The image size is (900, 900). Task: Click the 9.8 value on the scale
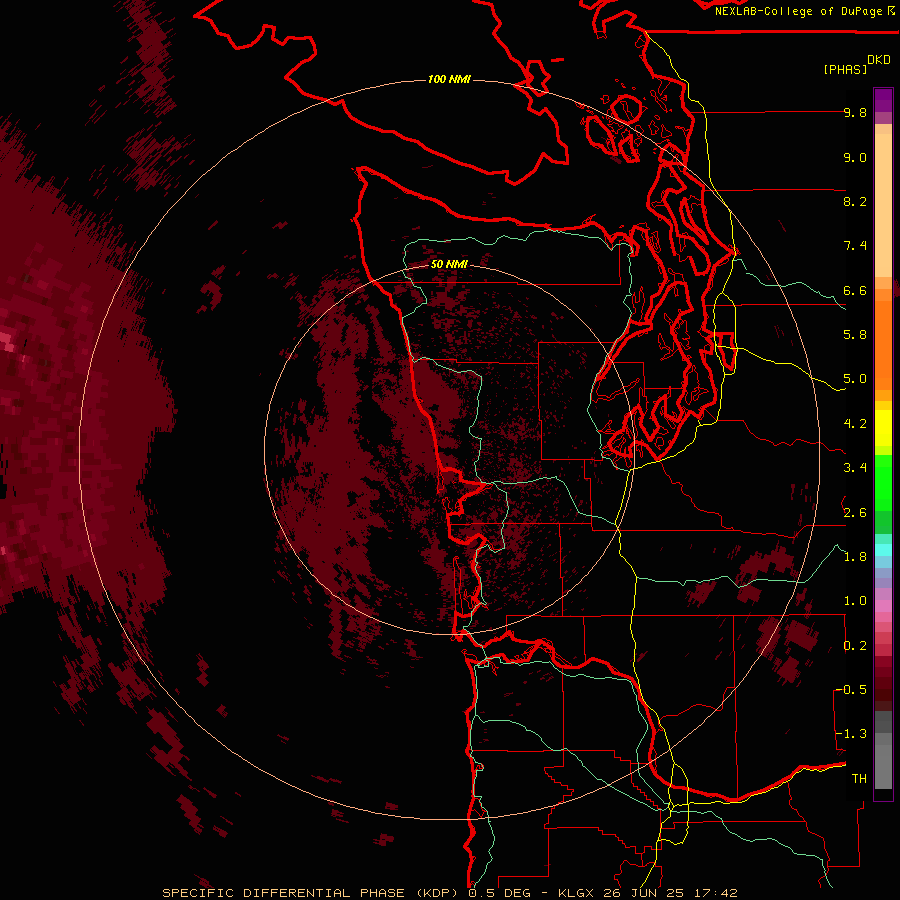[x=855, y=112]
